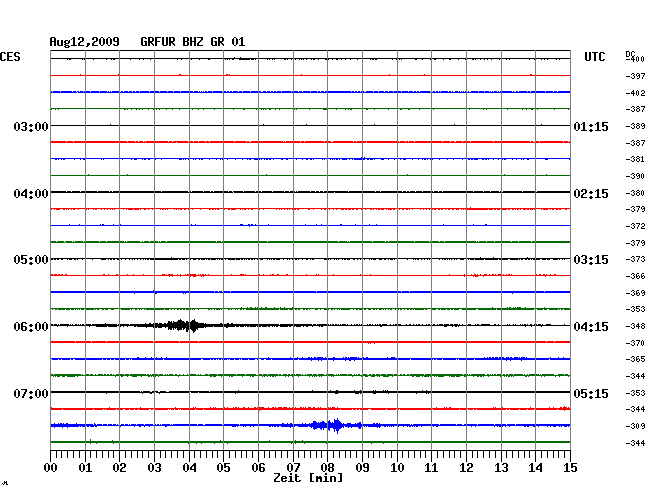Click the 02:15 UTC time label

click(x=591, y=194)
